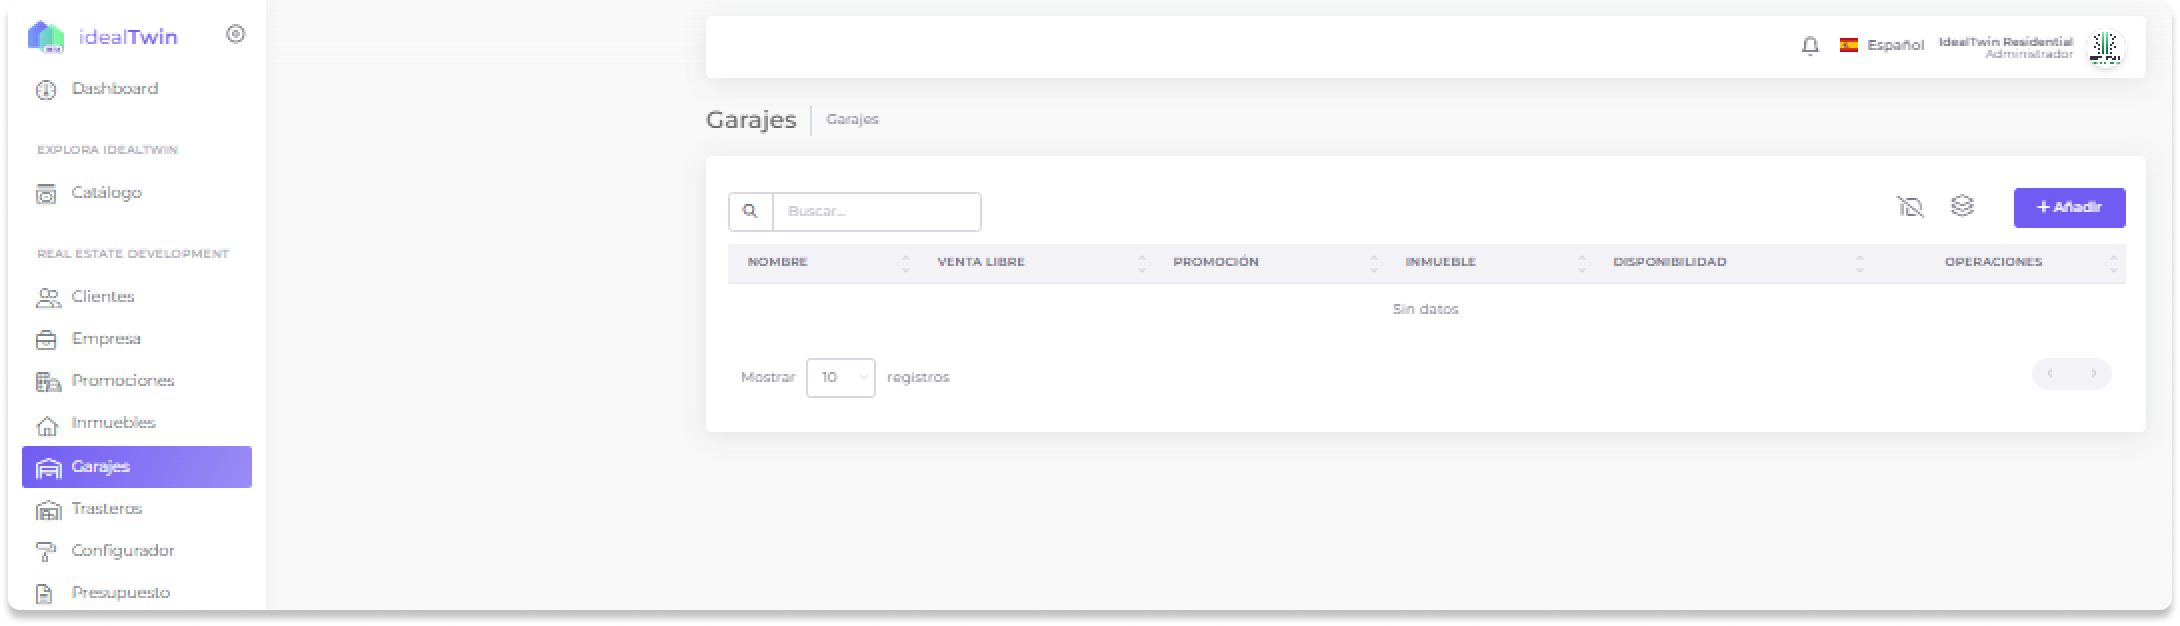2180x626 pixels.
Task: Go to Clientes section
Action: [102, 297]
